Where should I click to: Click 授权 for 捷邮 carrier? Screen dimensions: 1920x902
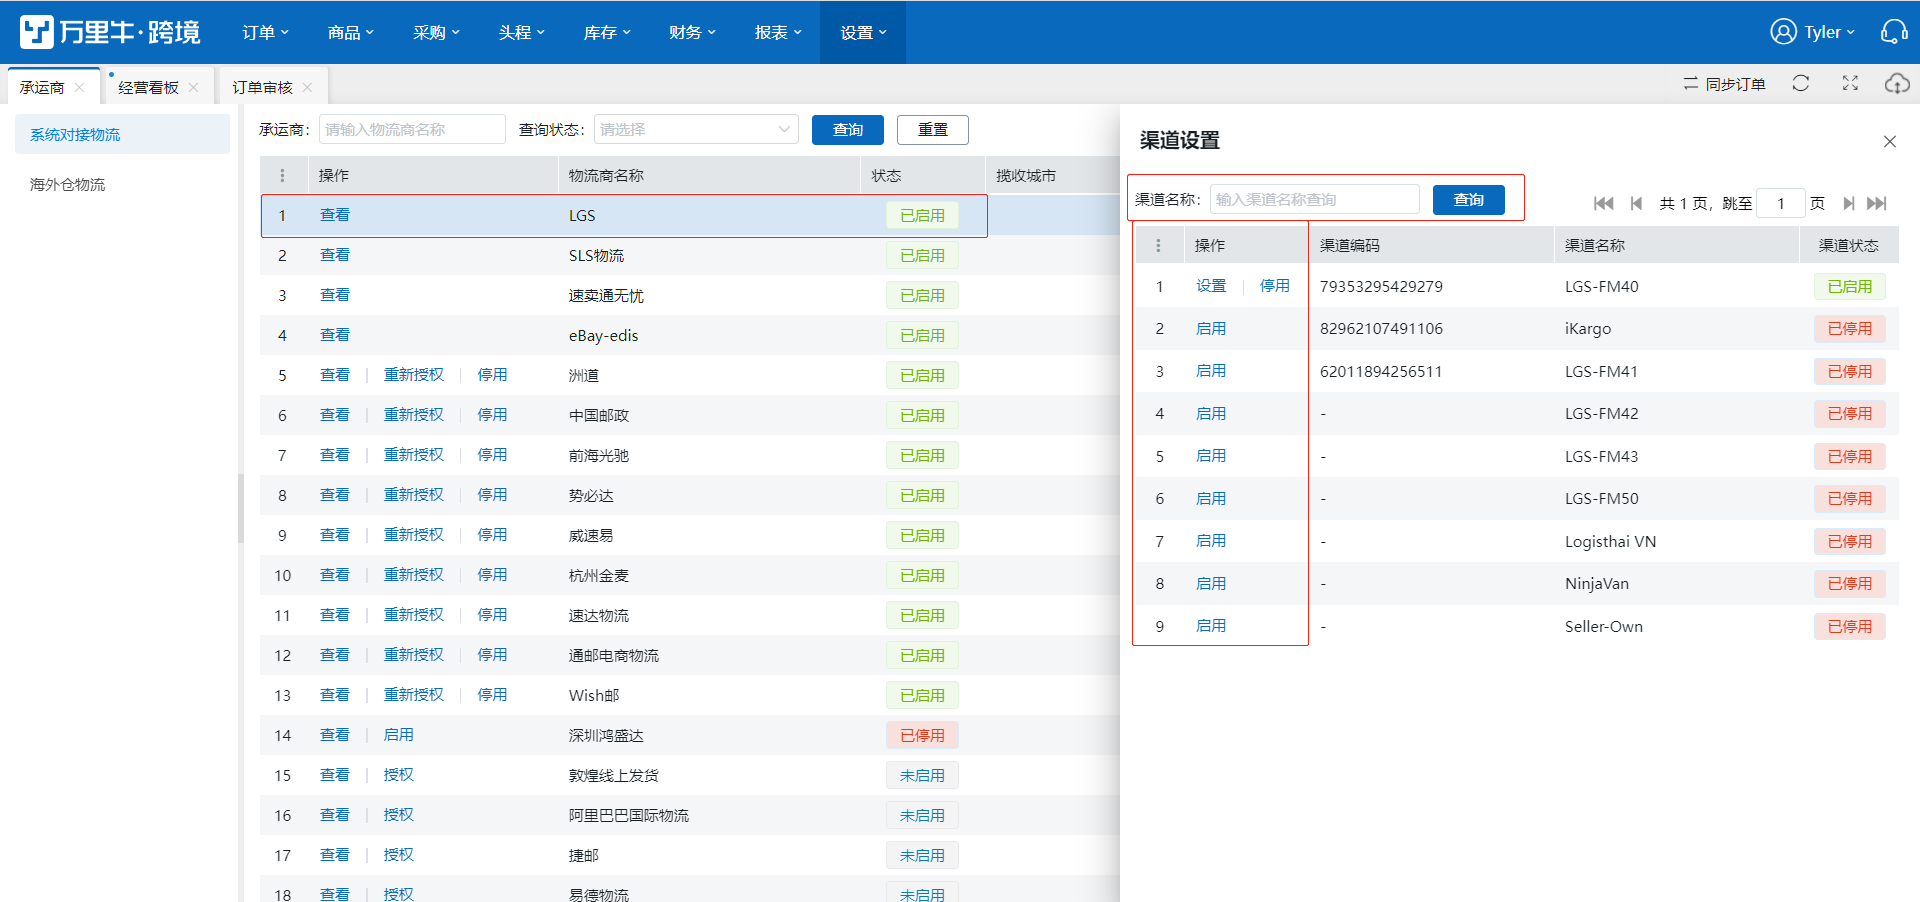point(398,855)
